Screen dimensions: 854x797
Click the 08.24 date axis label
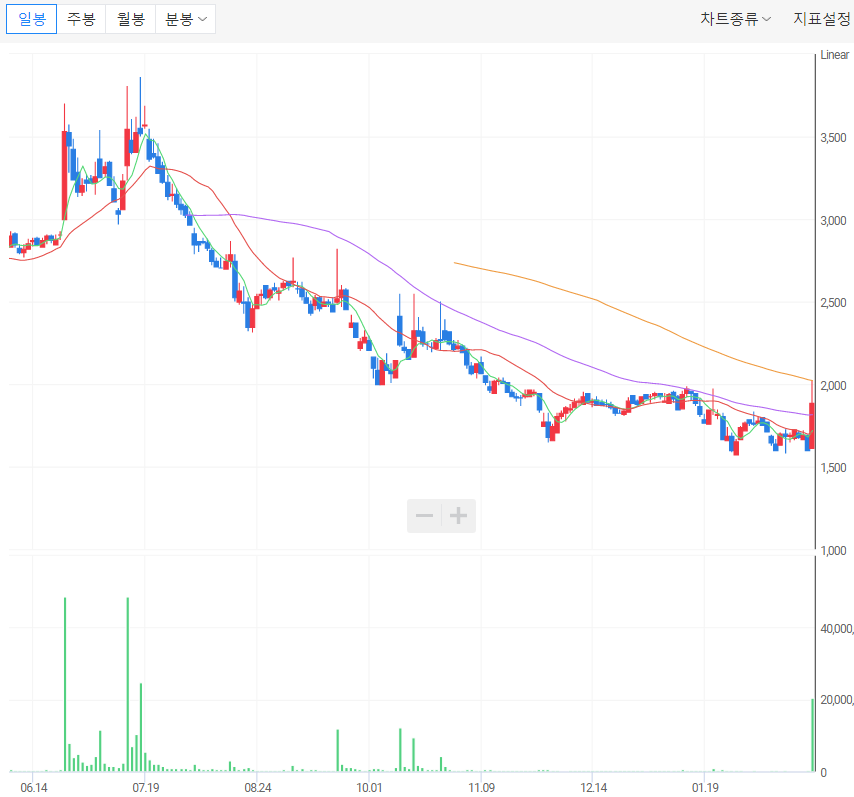[x=258, y=788]
